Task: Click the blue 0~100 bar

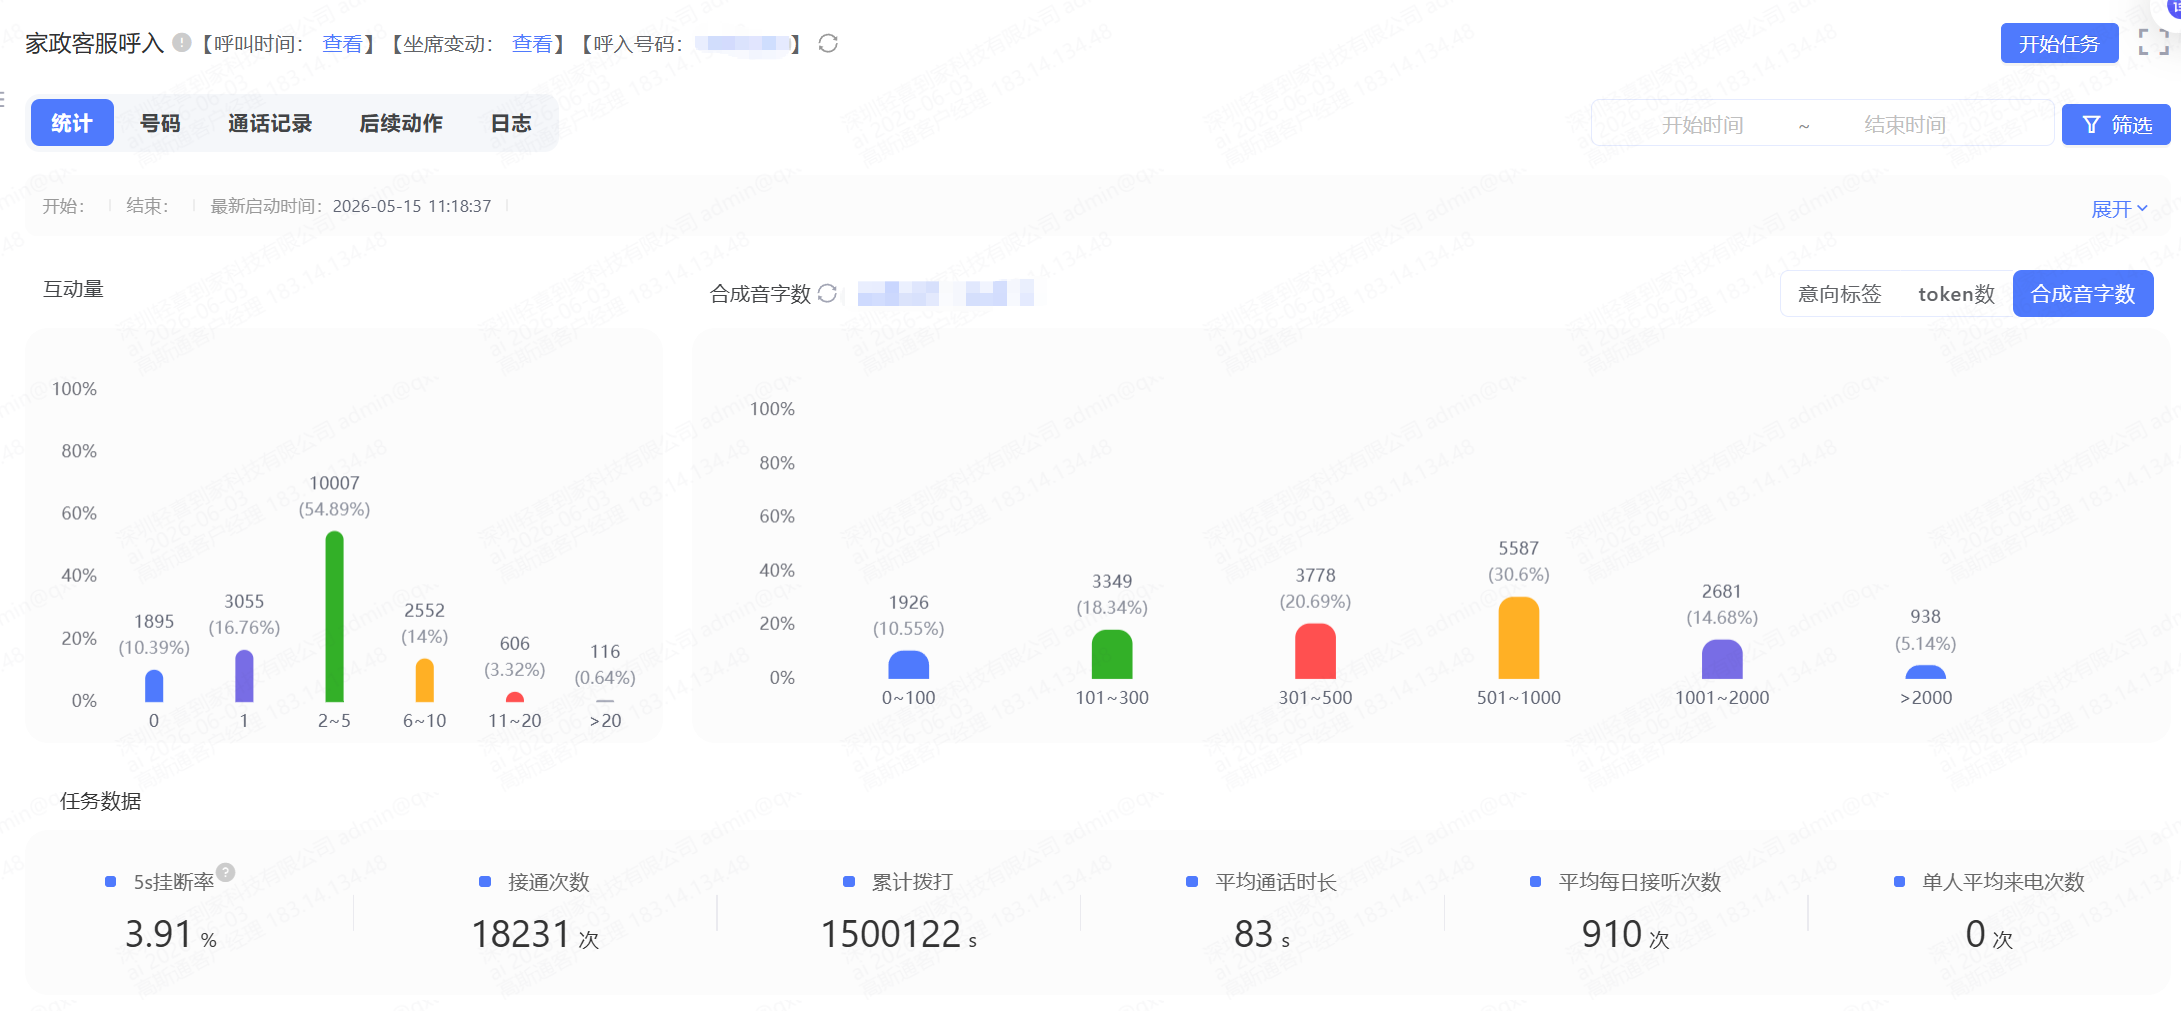Action: tap(908, 664)
